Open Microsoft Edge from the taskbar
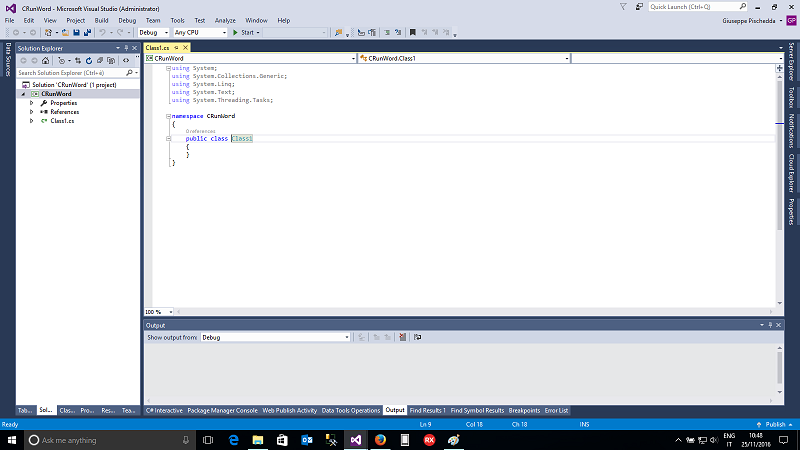 (233, 440)
